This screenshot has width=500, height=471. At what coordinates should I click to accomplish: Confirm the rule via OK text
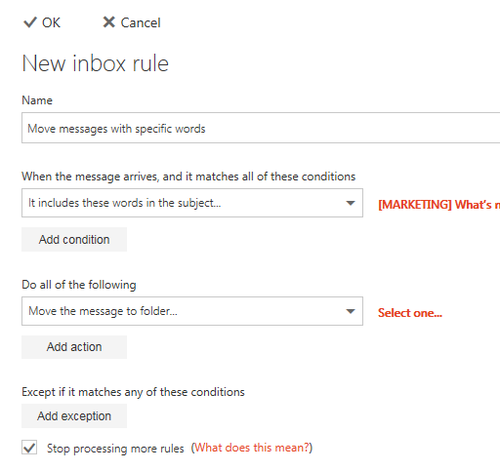point(51,23)
